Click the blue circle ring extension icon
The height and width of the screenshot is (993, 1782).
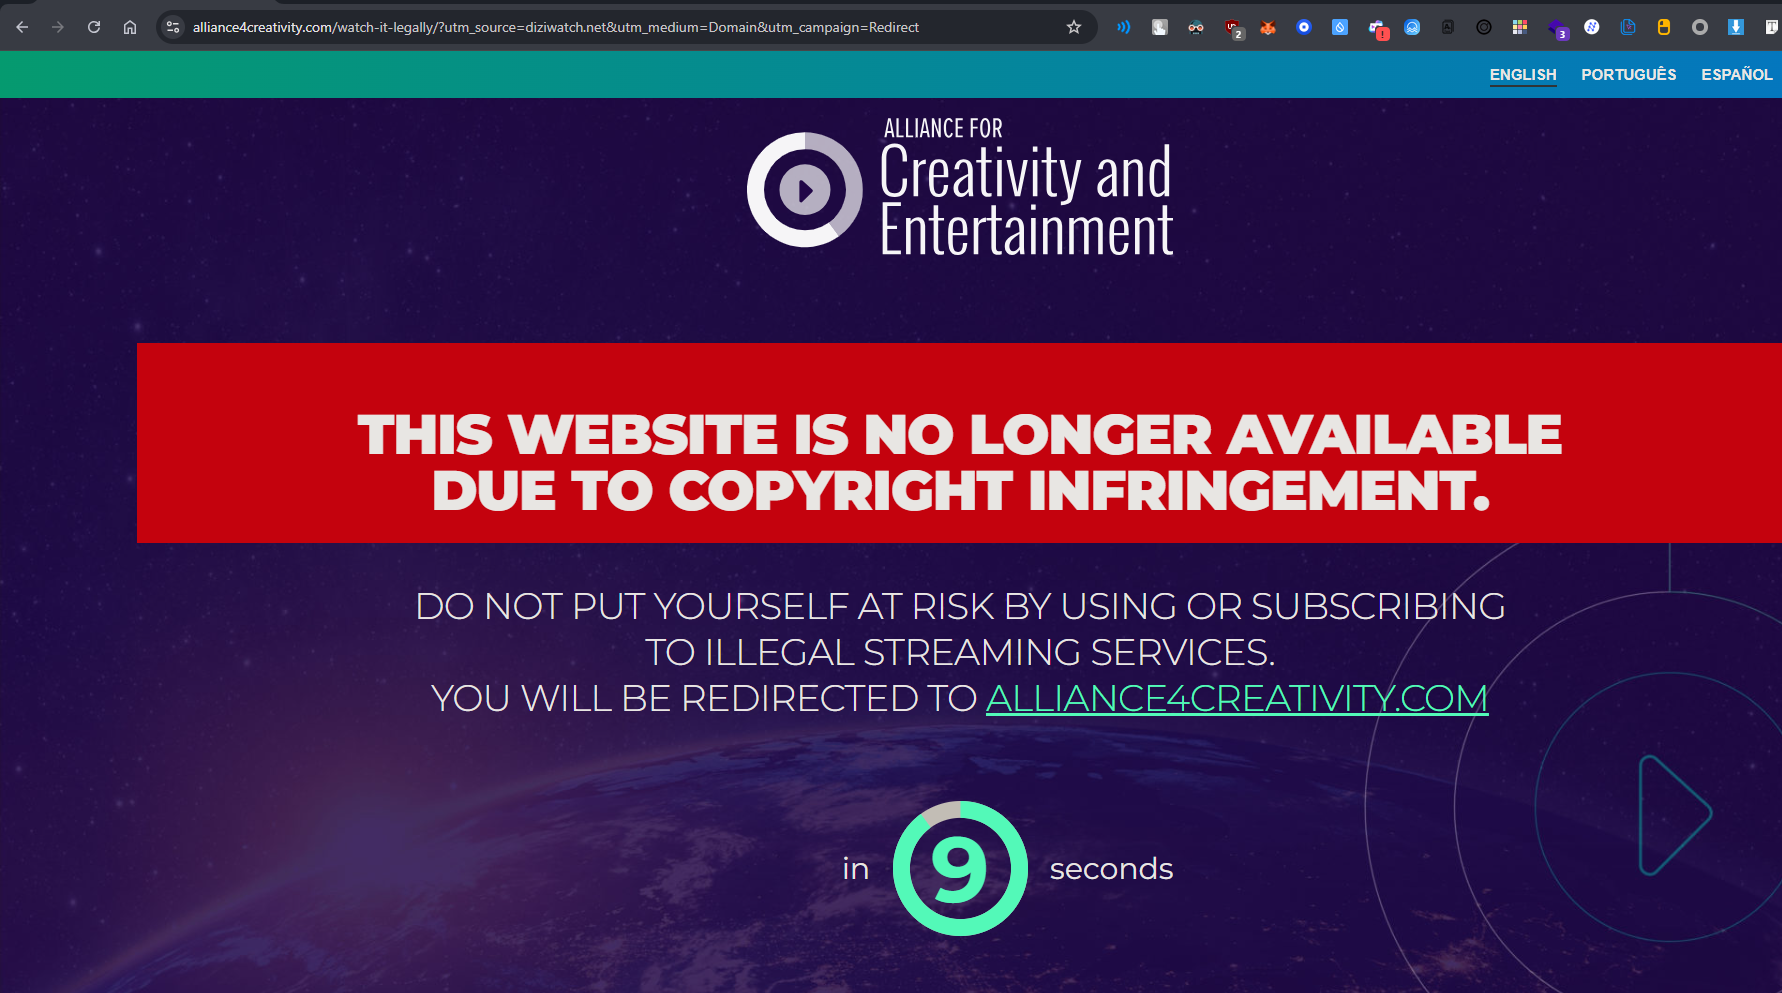tap(1304, 27)
